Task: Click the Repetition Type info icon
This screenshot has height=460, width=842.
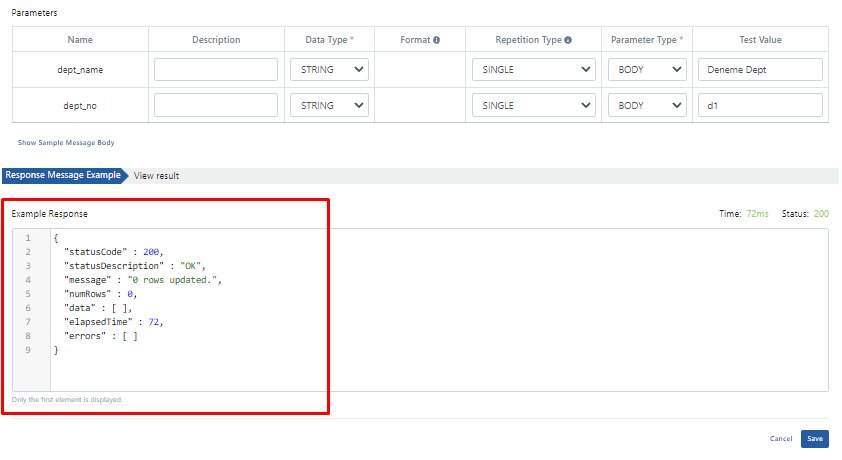Action: click(x=568, y=40)
